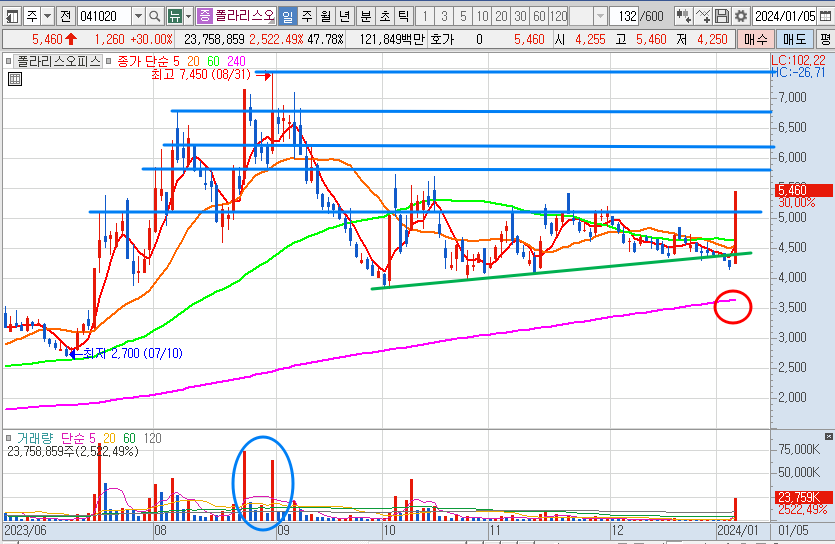Select interval 60 button
This screenshot has width=835, height=544.
pyautogui.click(x=539, y=16)
